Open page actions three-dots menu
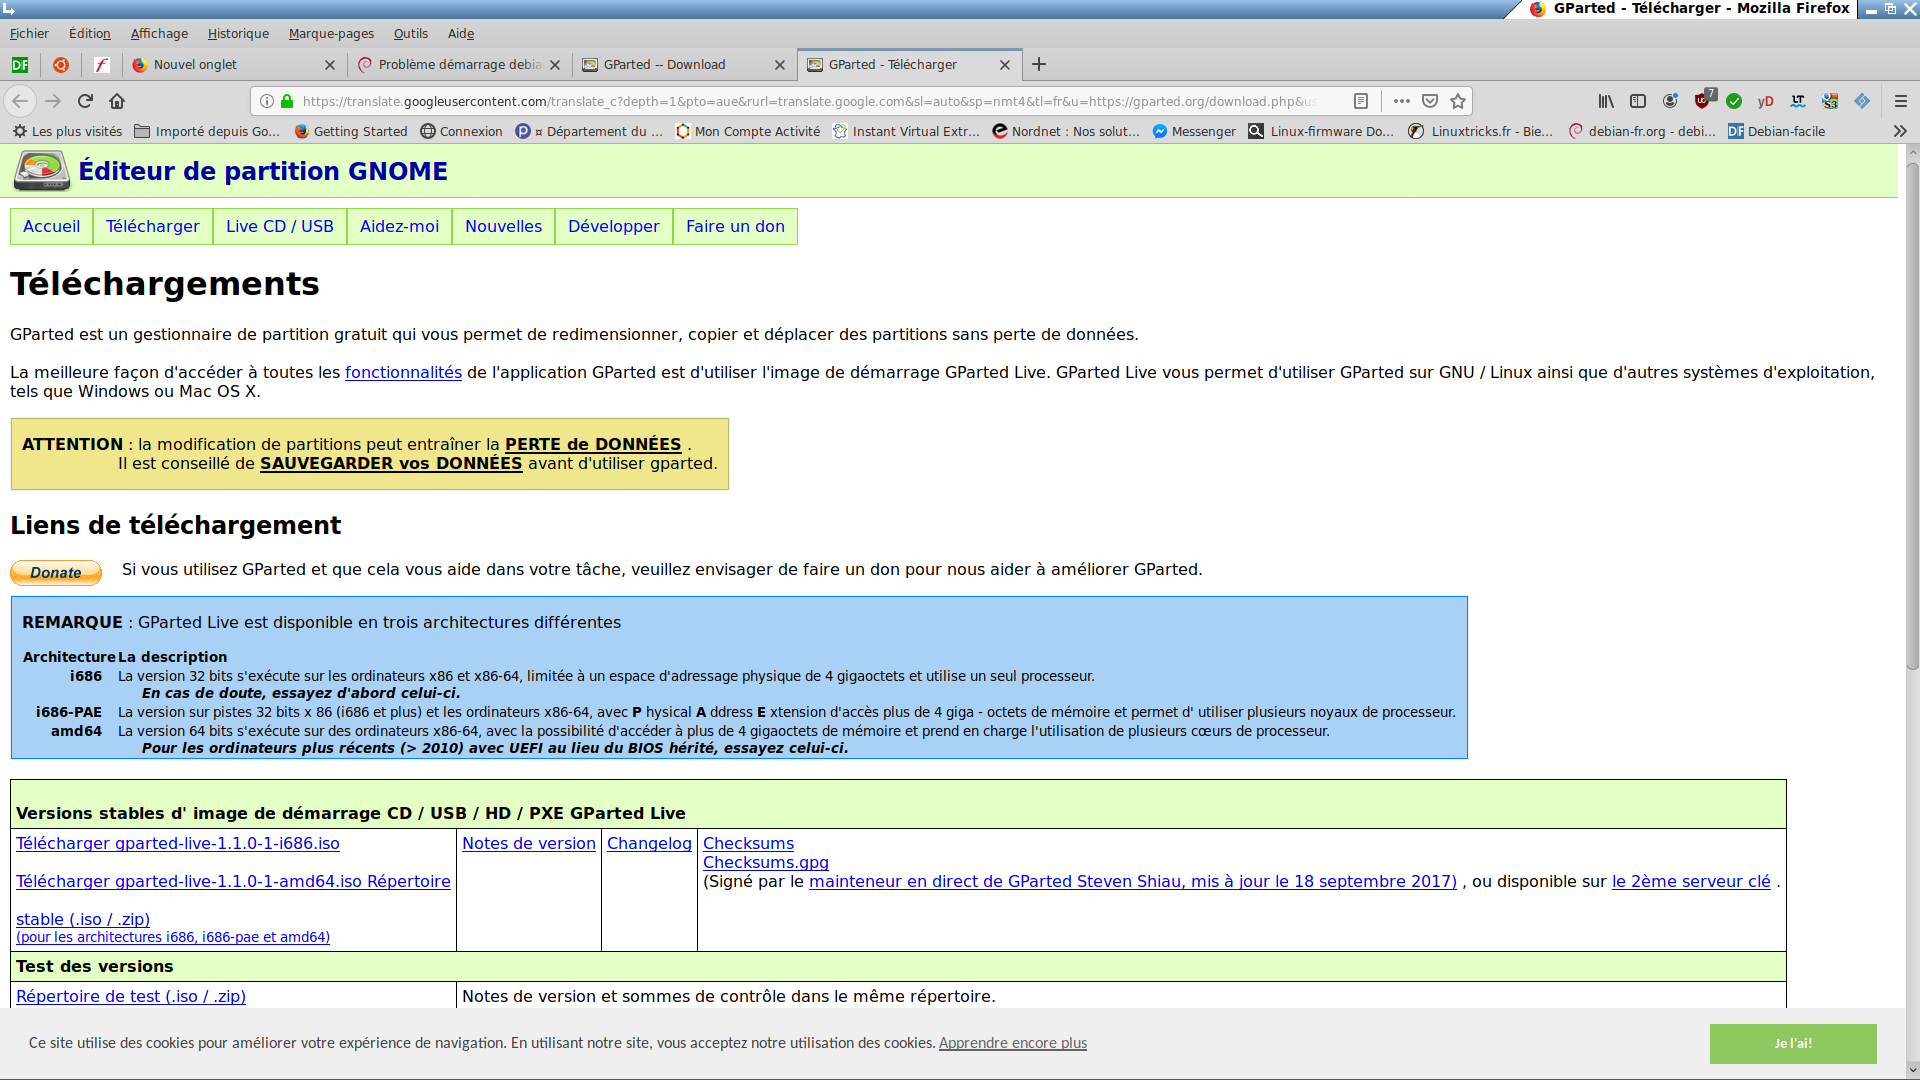The width and height of the screenshot is (1920, 1080). pyautogui.click(x=1402, y=101)
